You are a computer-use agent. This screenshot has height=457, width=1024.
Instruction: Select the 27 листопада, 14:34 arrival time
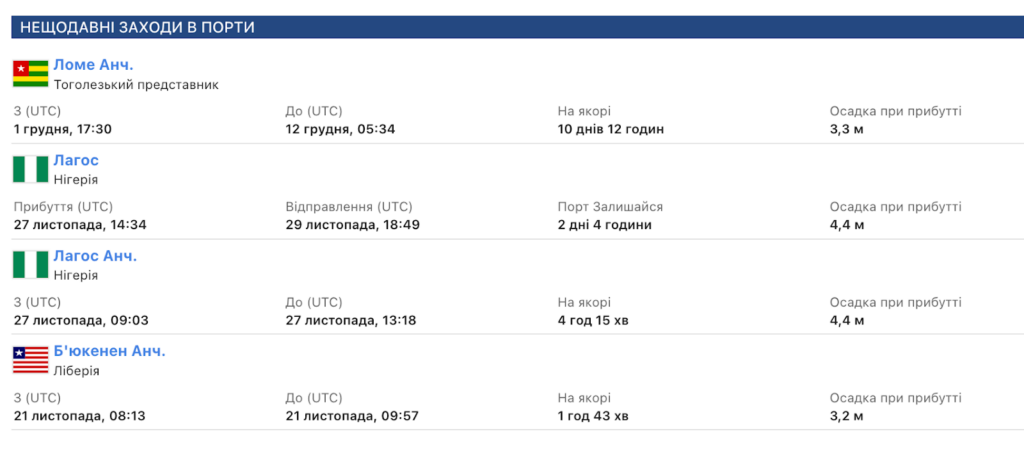[80, 225]
